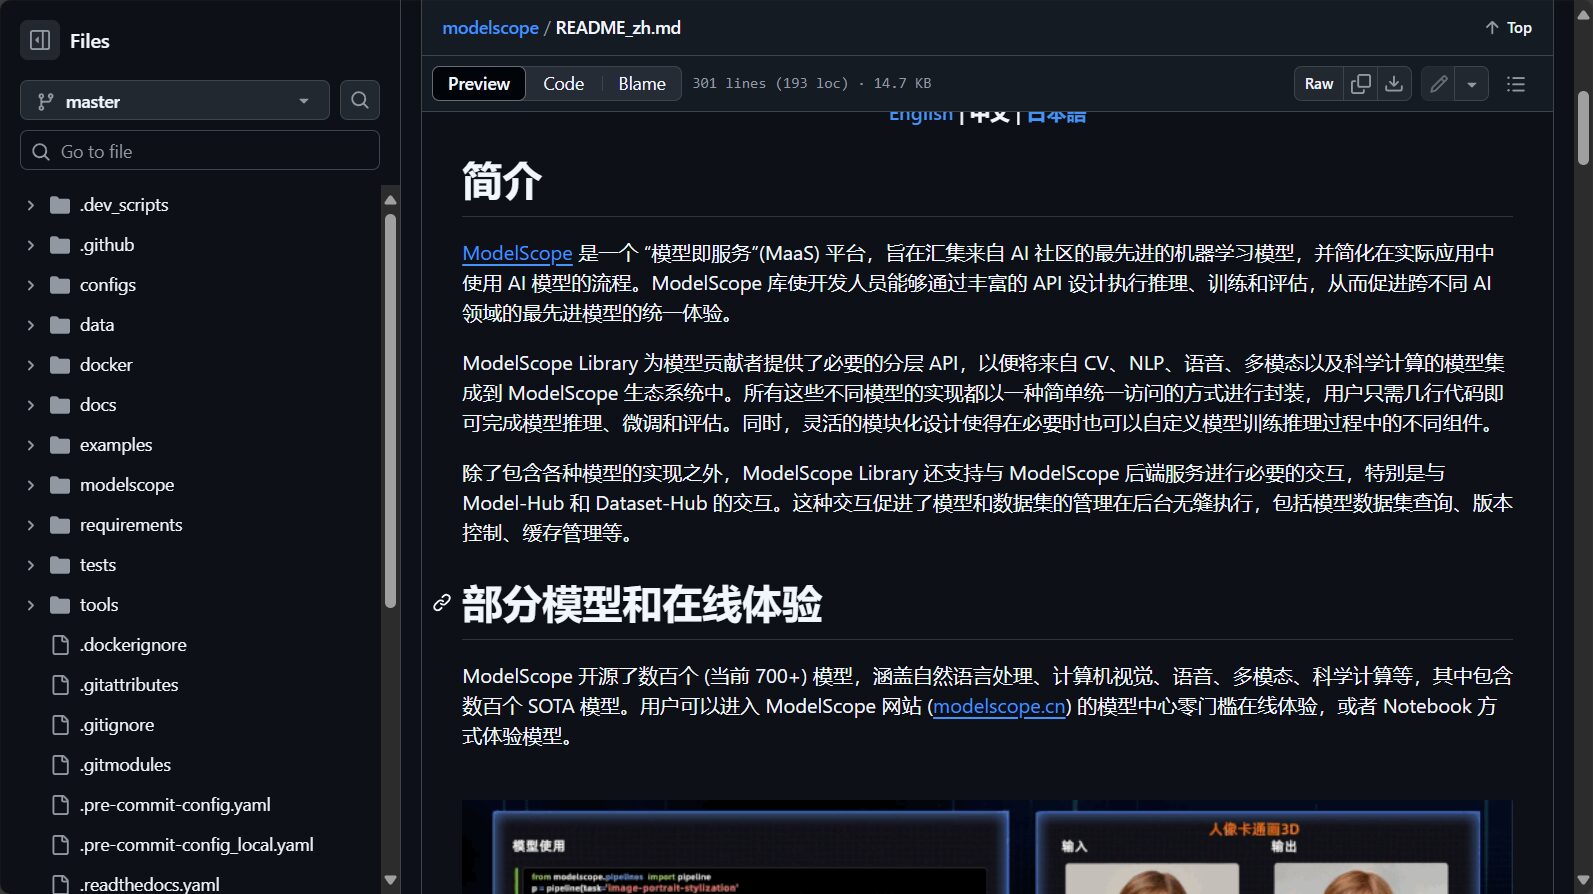Open modelscope breadcrumb link
Viewport: 1593px width, 894px height.
point(490,28)
